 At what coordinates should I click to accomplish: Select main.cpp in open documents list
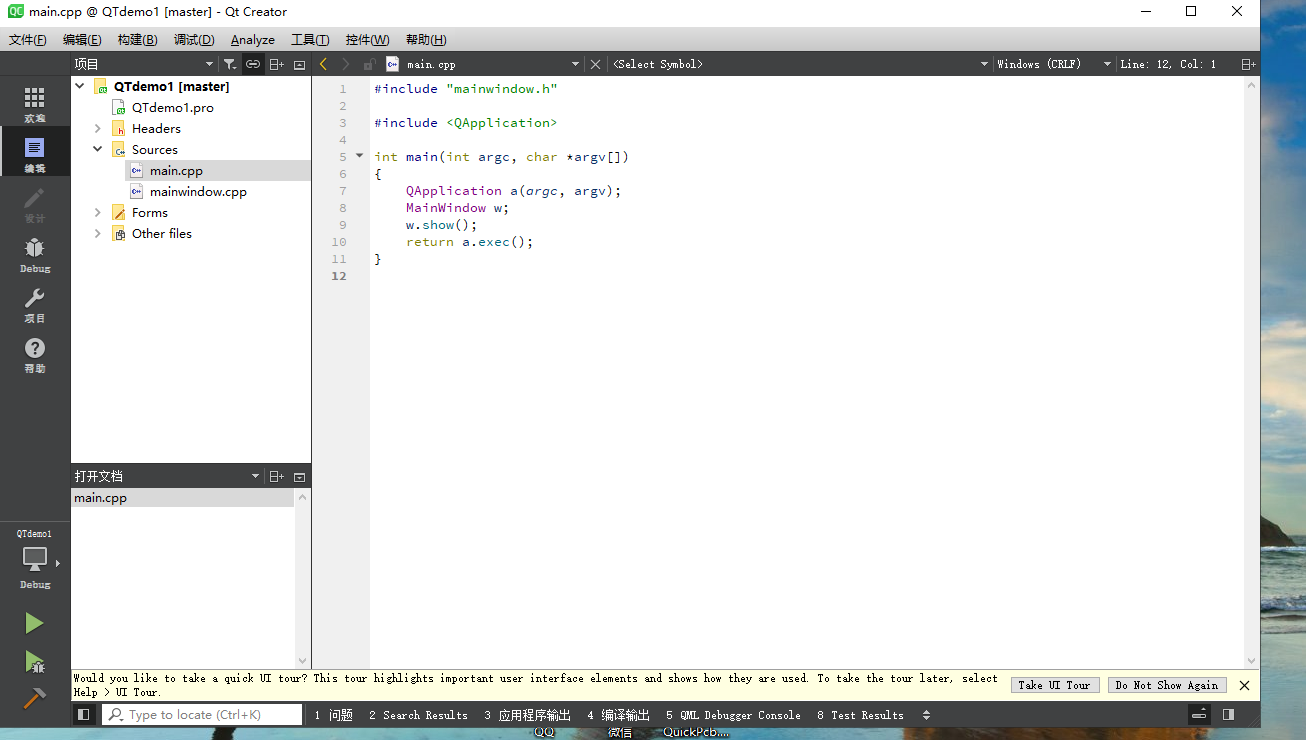(183, 498)
